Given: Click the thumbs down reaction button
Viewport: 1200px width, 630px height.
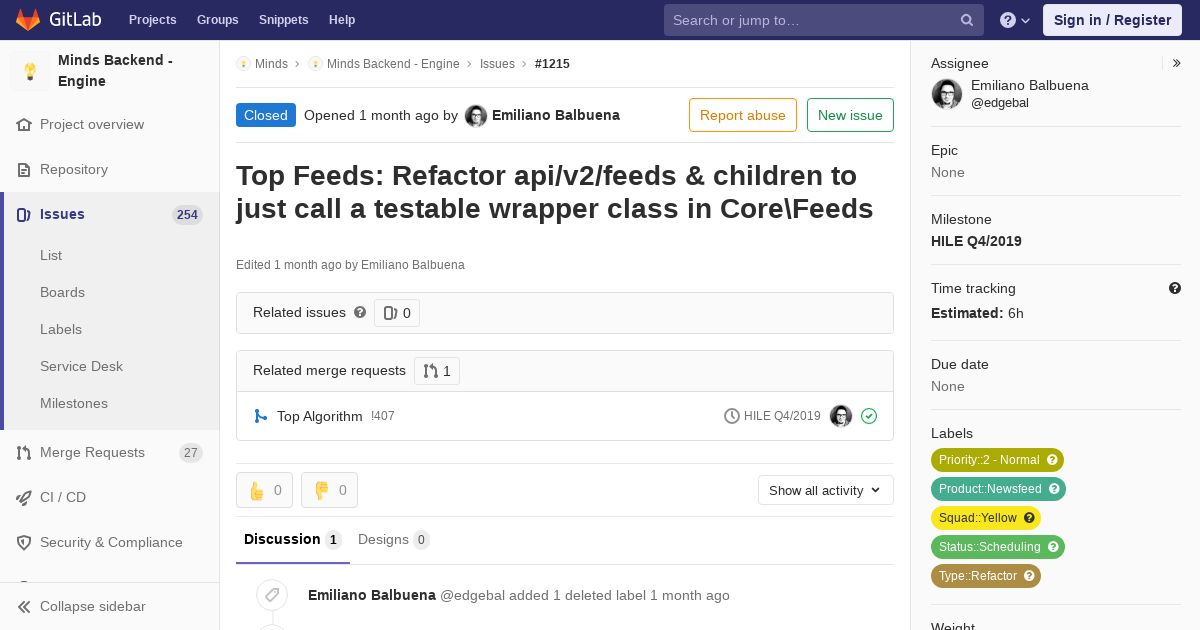Looking at the screenshot, I should tap(329, 490).
